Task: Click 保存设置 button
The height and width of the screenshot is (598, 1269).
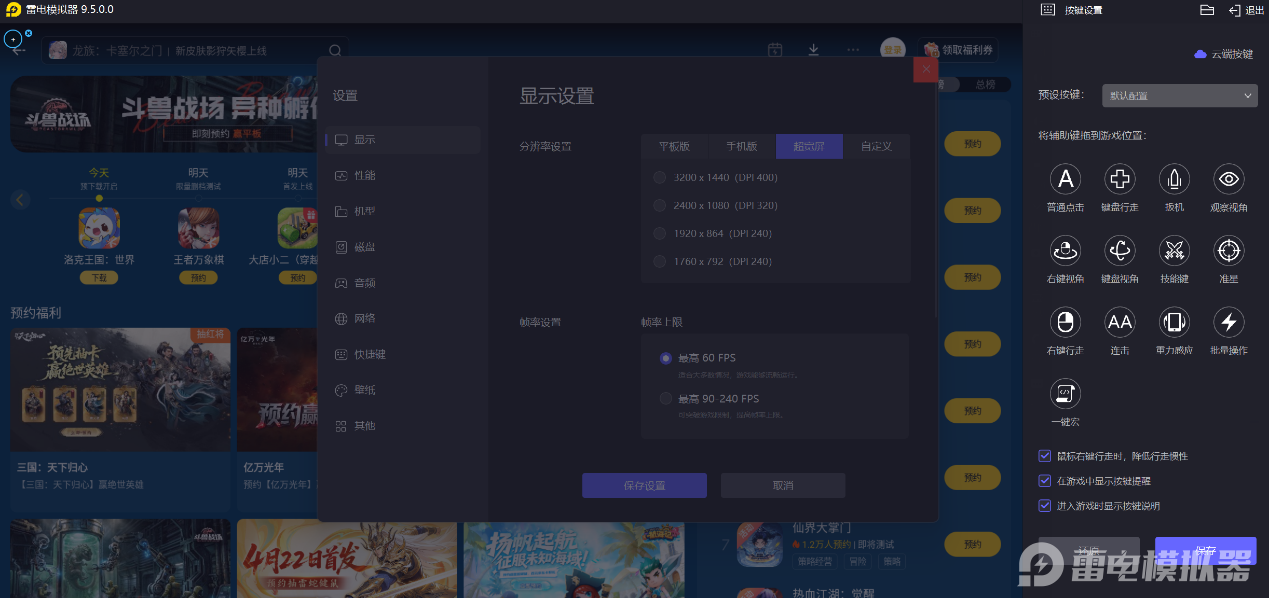Action: click(x=644, y=485)
